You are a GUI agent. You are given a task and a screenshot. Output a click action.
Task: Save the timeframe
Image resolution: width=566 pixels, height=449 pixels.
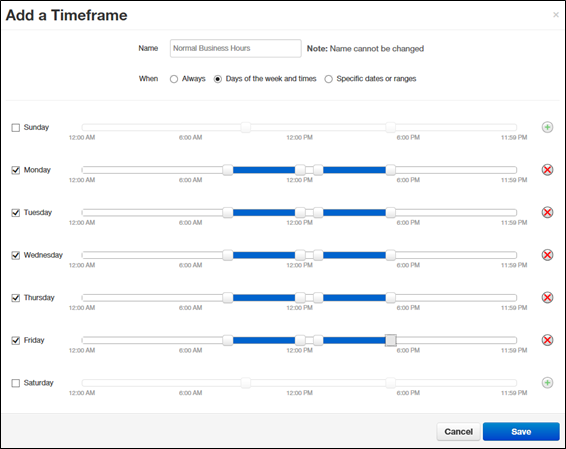pyautogui.click(x=521, y=432)
